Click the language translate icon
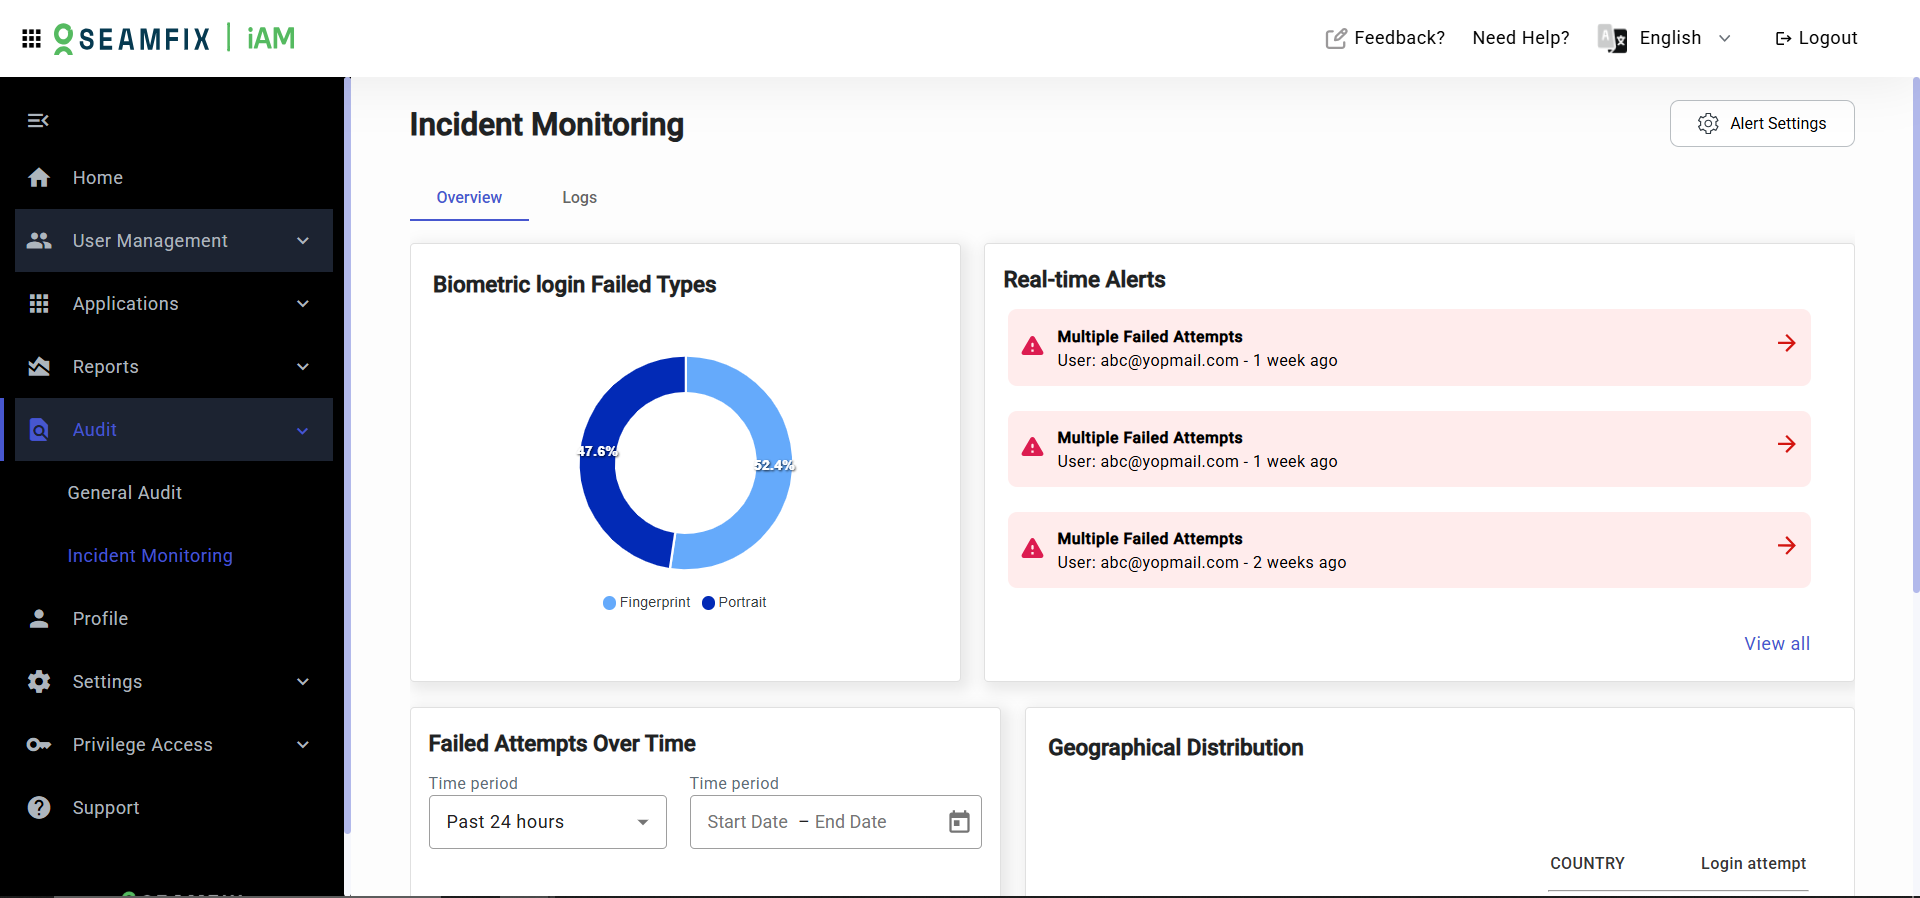 coord(1612,38)
